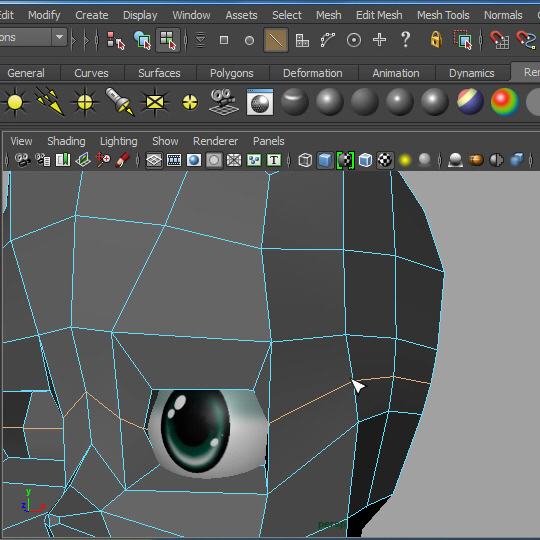Viewport: 540px width, 540px height.
Task: Open the Assets menu
Action: (241, 15)
